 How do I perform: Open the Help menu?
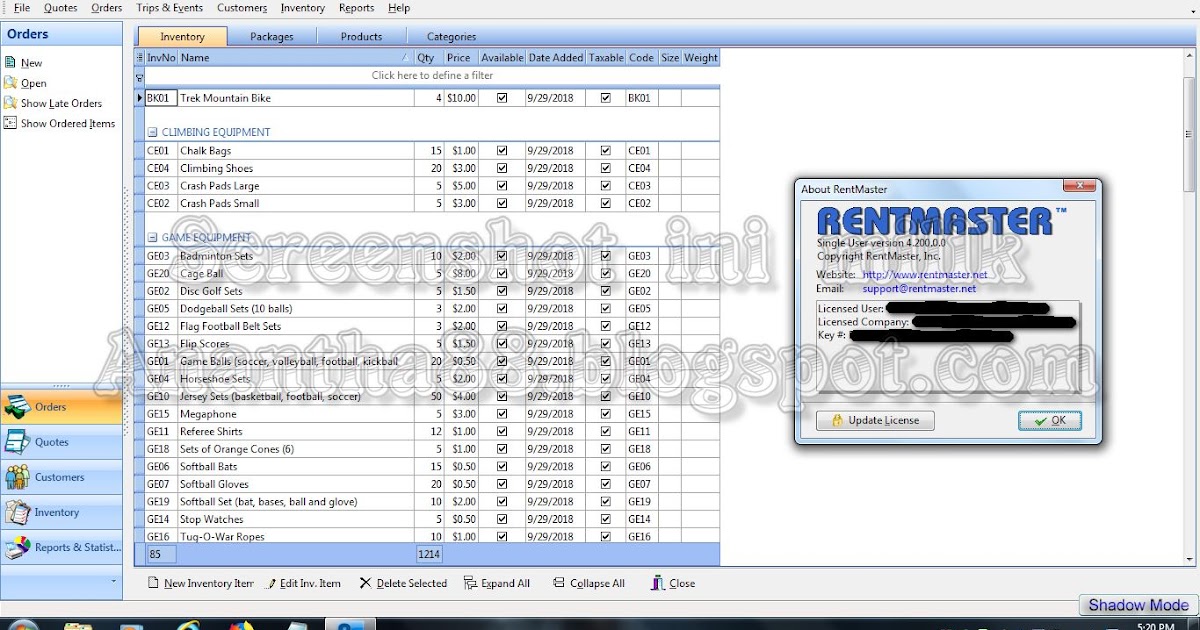[399, 8]
